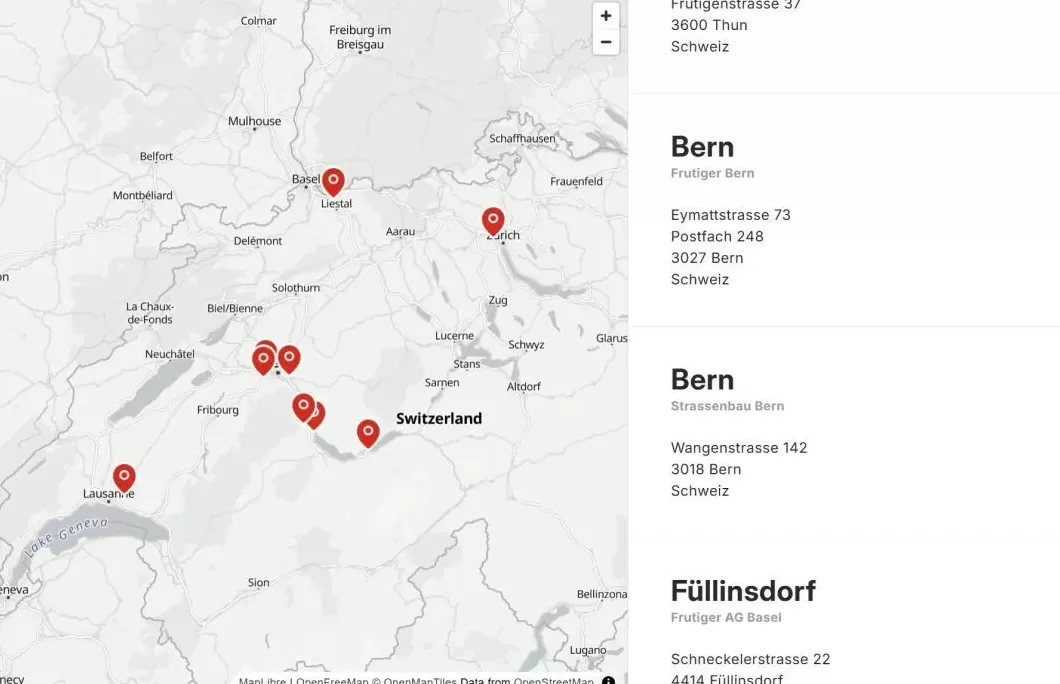Click the upper-left pin south of Bern
The width and height of the screenshot is (1060, 684).
[x=303, y=406]
